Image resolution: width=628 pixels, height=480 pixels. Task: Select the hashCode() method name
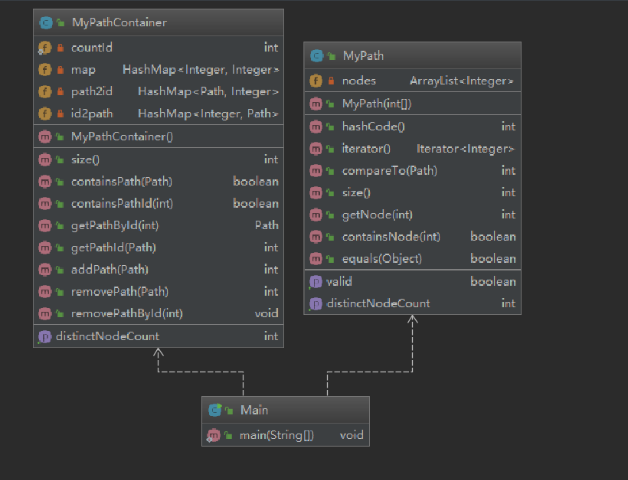(x=373, y=127)
